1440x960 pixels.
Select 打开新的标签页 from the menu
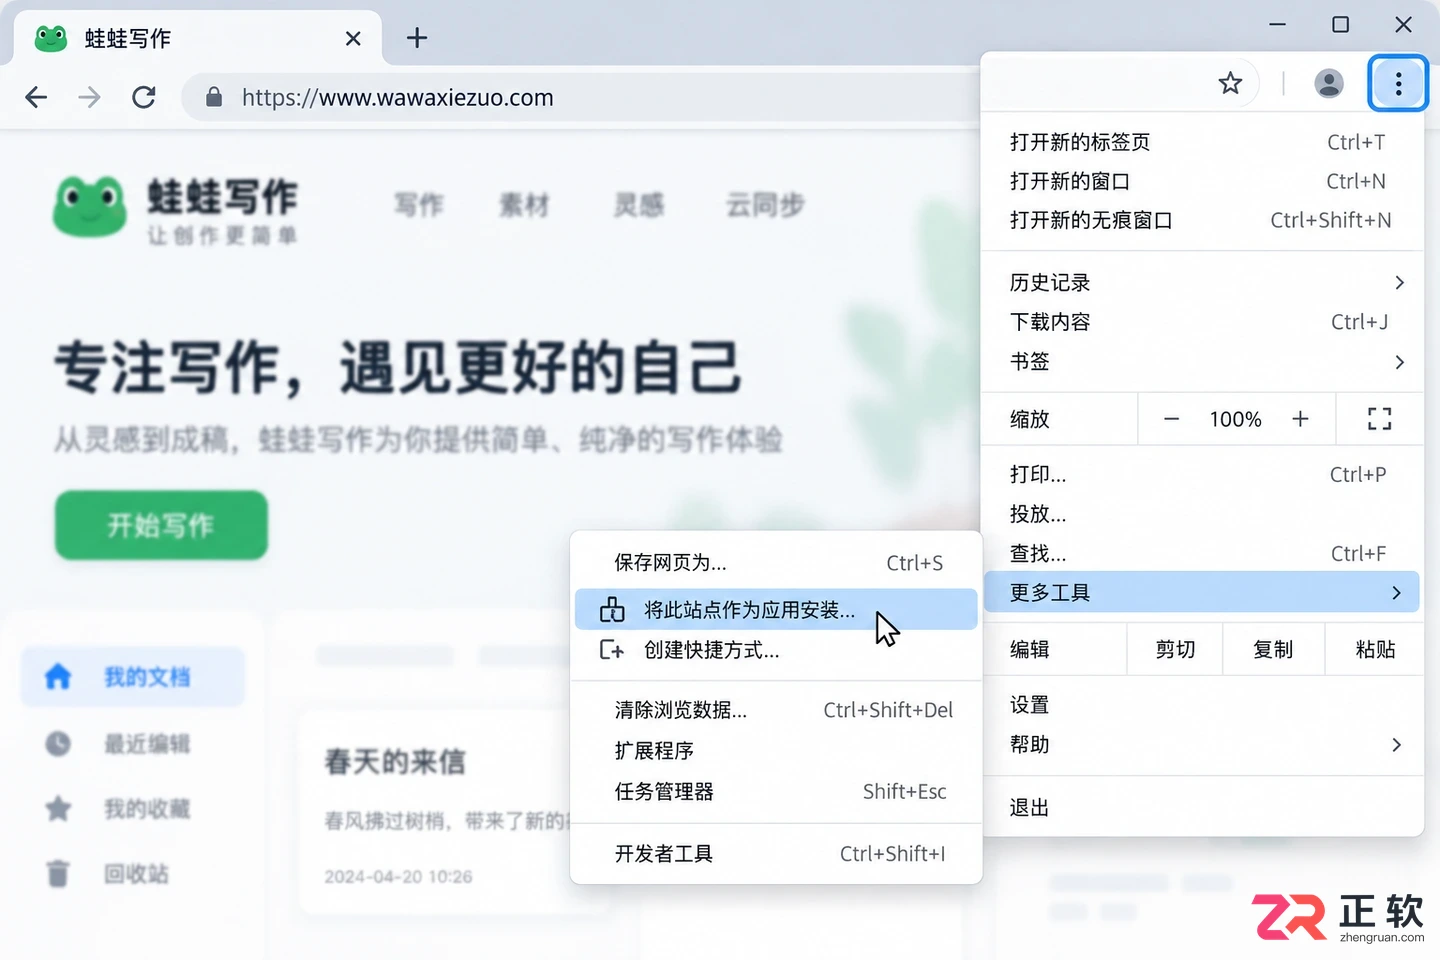1202,142
